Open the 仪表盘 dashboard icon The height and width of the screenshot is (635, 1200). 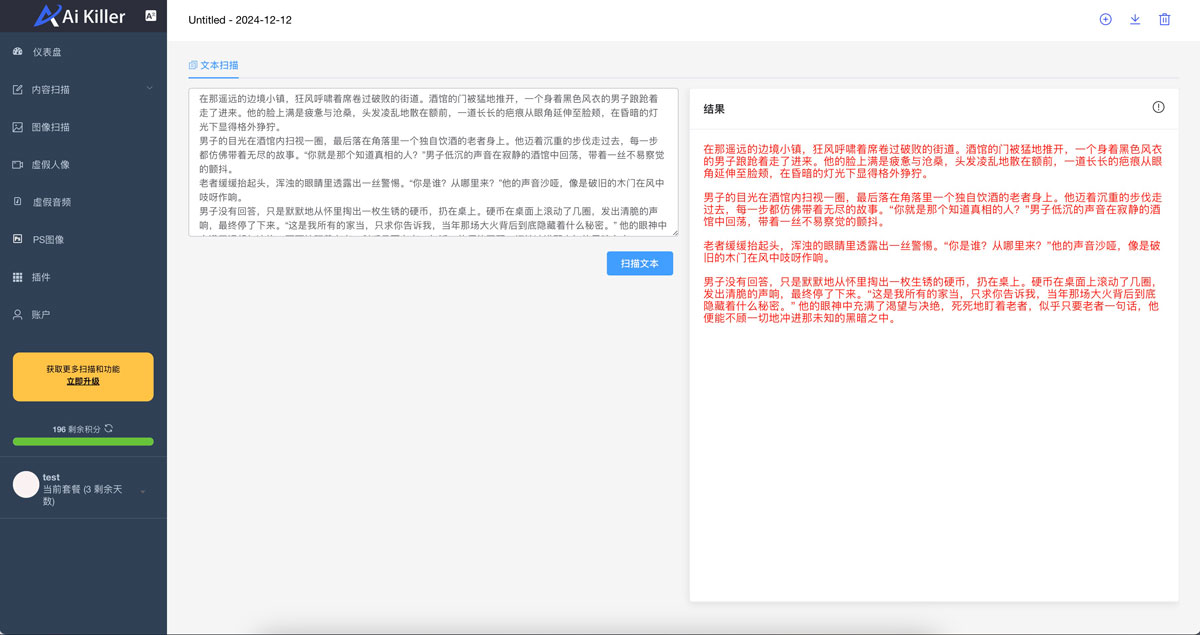pos(18,52)
